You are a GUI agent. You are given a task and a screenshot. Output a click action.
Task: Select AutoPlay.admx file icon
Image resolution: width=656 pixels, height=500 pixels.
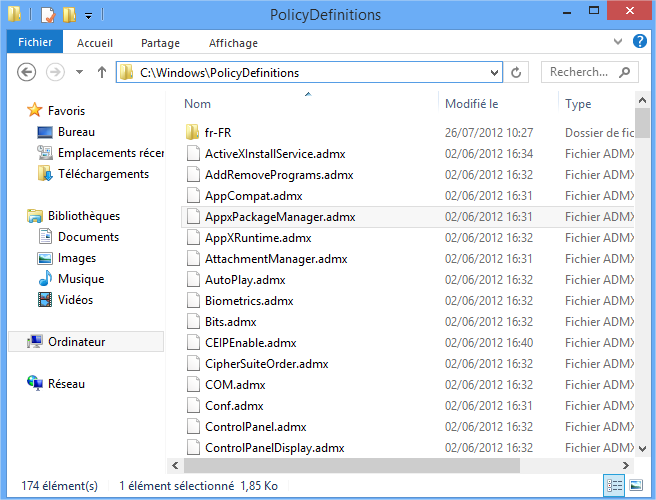(x=193, y=279)
